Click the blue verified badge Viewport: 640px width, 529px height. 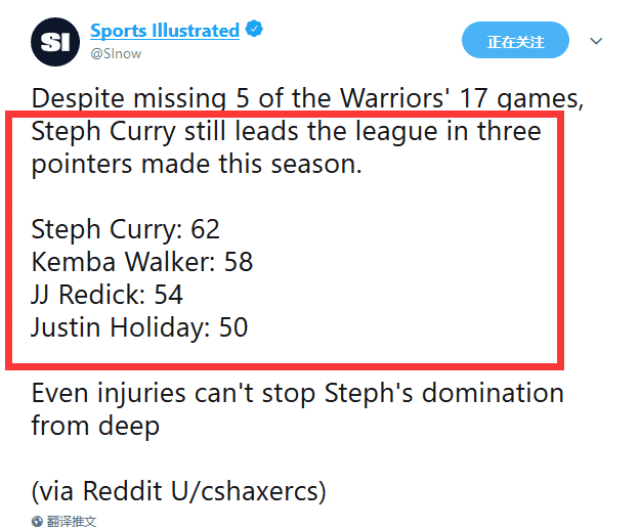255,30
